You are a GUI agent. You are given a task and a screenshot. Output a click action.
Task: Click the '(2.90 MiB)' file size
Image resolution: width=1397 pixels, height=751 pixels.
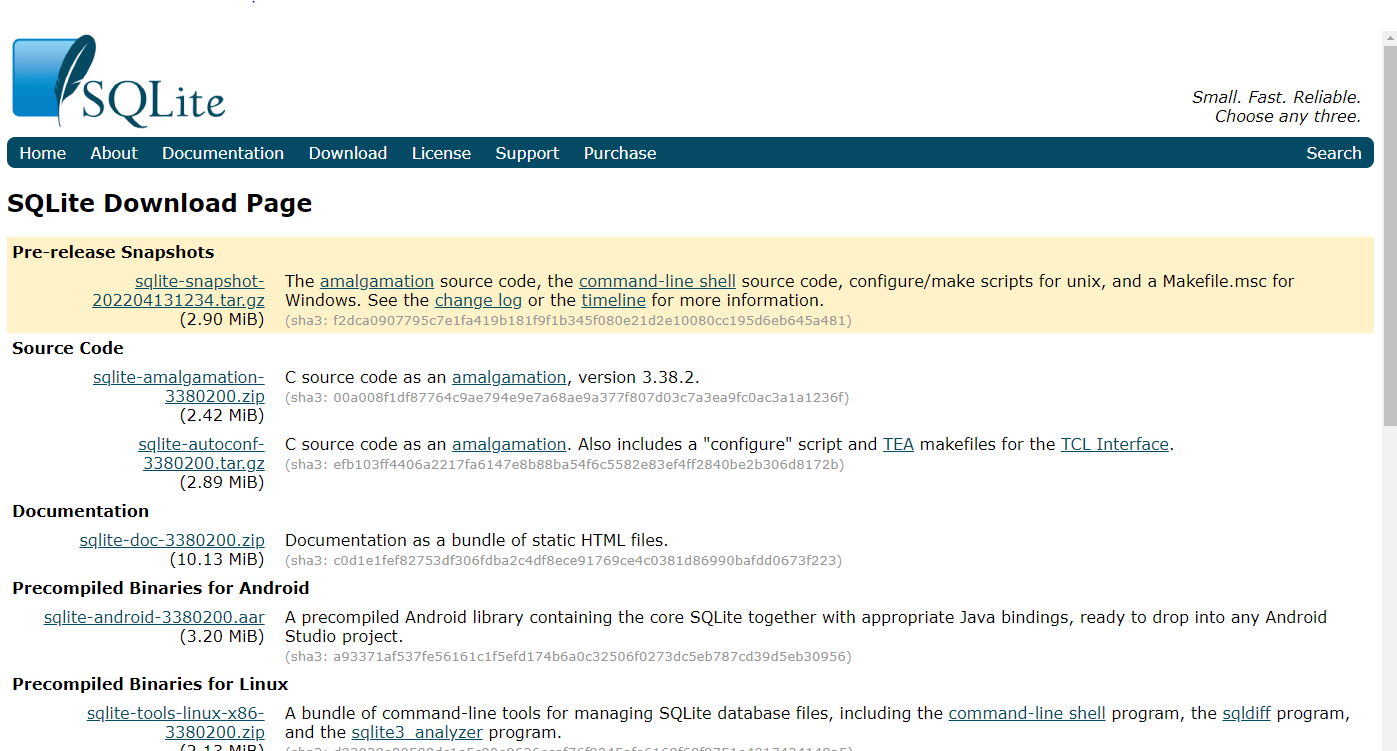click(x=222, y=319)
